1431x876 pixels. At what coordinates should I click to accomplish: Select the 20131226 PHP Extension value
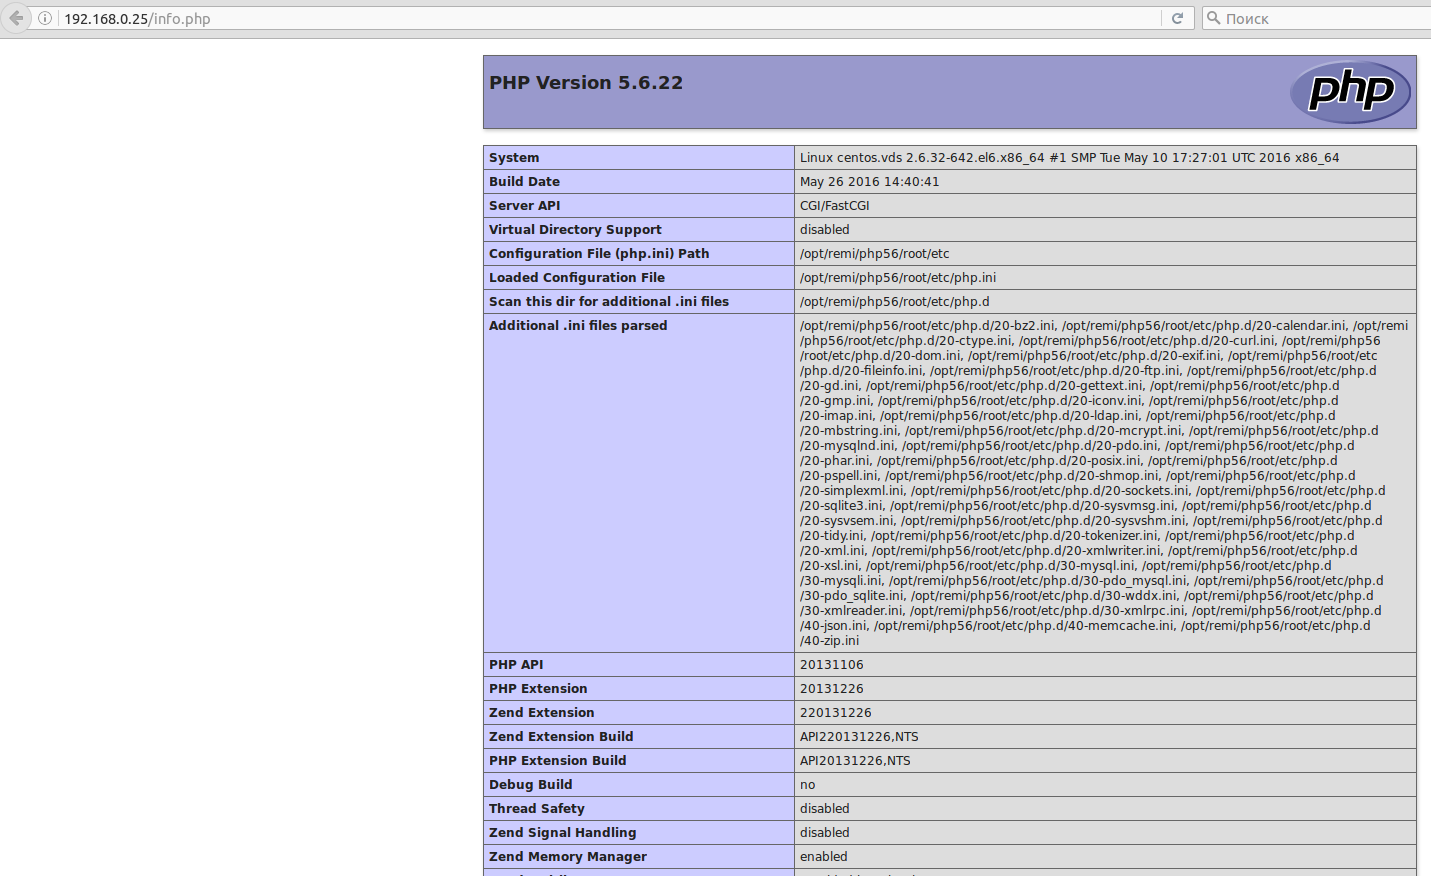coord(831,689)
